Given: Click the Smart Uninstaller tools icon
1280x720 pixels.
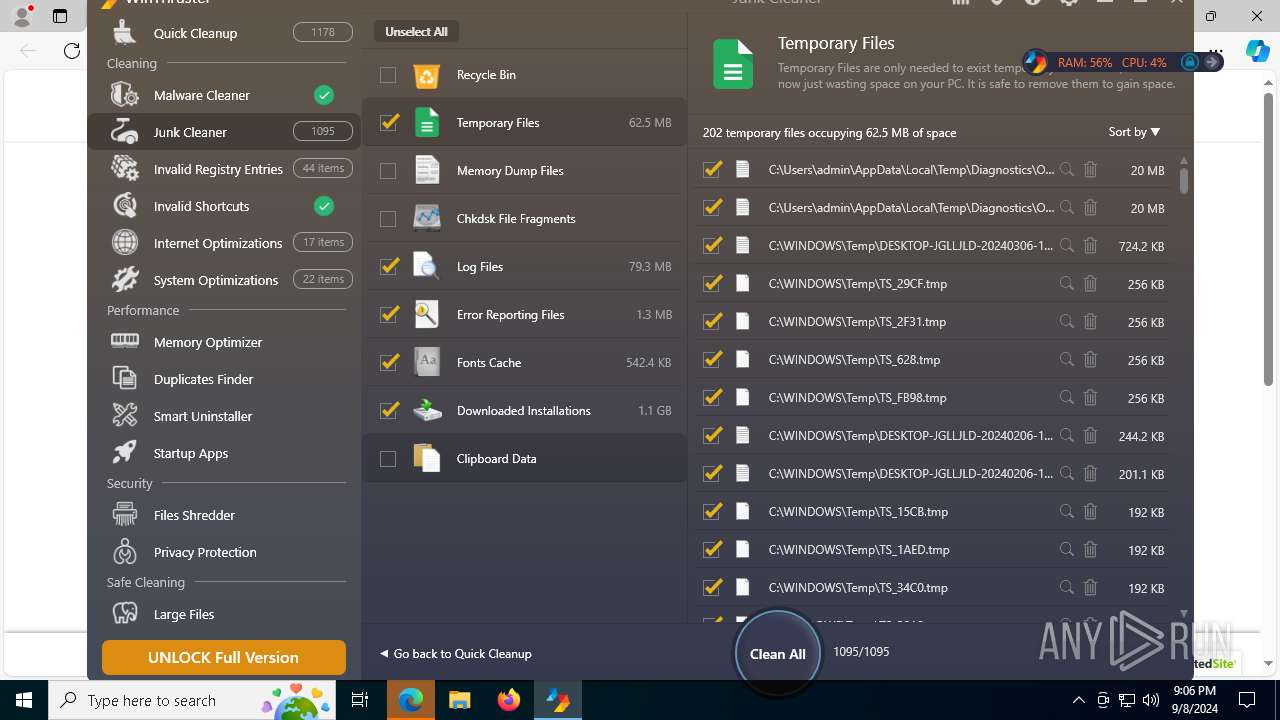Looking at the screenshot, I should click(125, 416).
